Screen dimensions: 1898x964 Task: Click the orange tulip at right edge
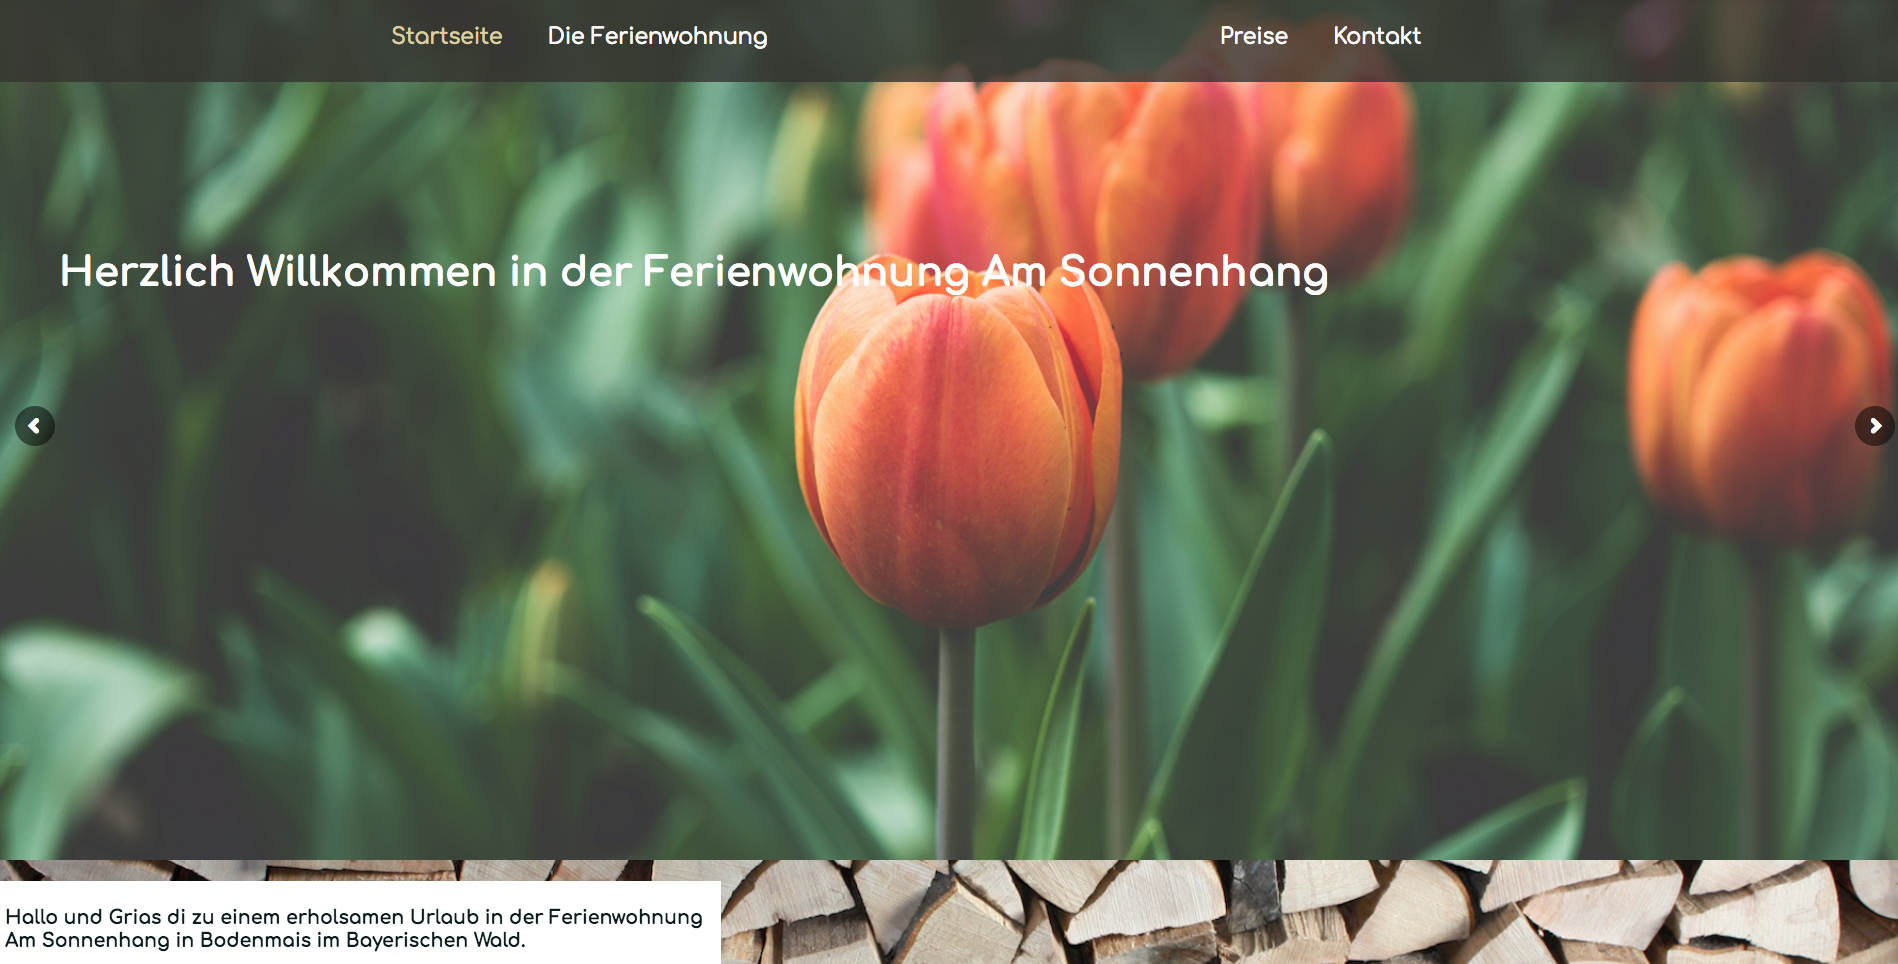1760,395
